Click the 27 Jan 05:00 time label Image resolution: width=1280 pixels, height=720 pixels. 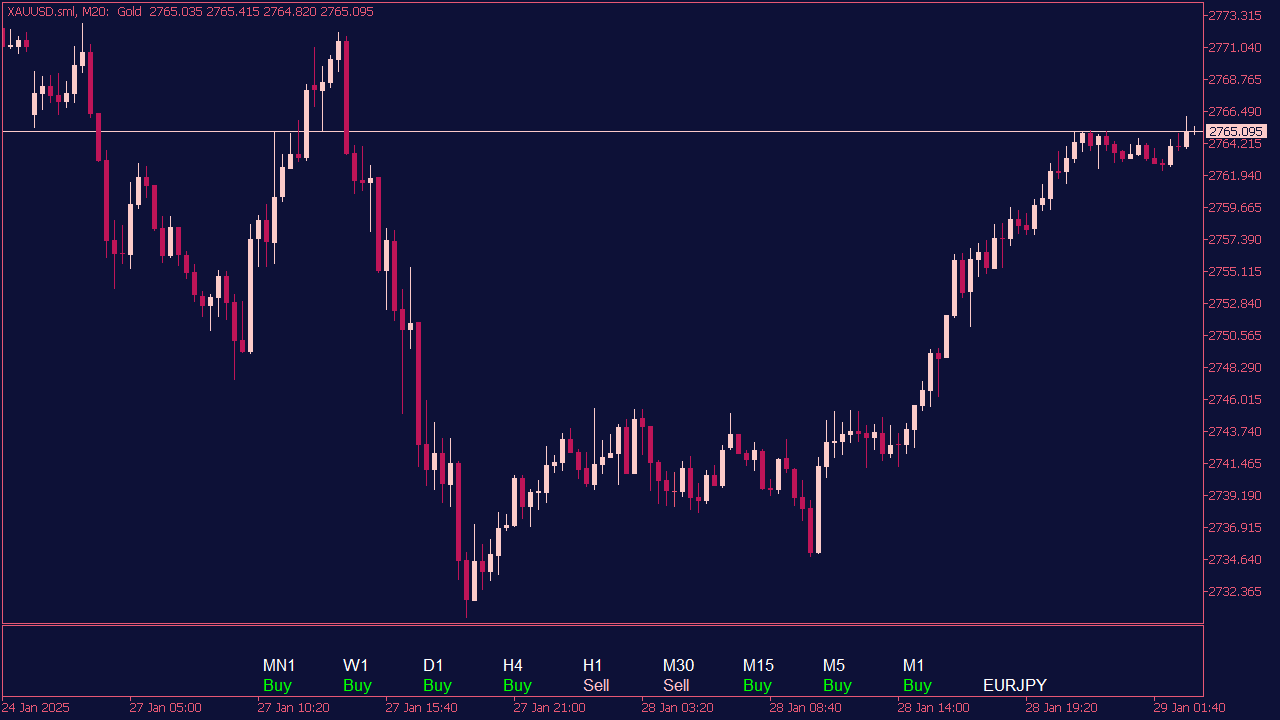[165, 707]
